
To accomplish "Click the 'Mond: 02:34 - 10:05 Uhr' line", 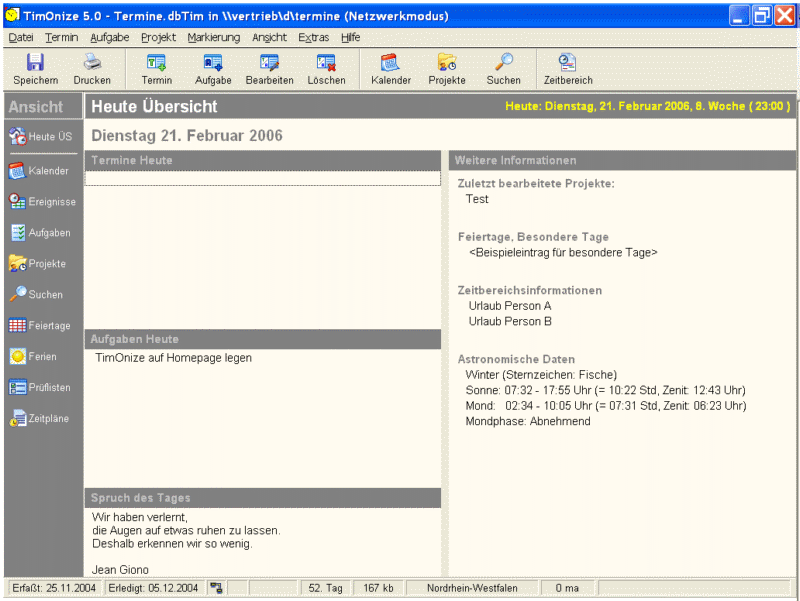I will pyautogui.click(x=606, y=406).
